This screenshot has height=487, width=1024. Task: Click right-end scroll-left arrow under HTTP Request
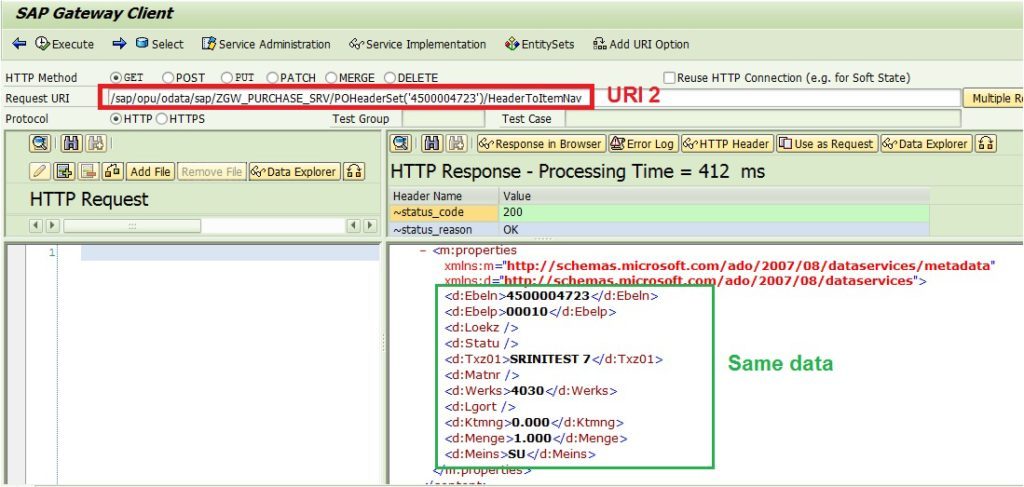[x=354, y=226]
